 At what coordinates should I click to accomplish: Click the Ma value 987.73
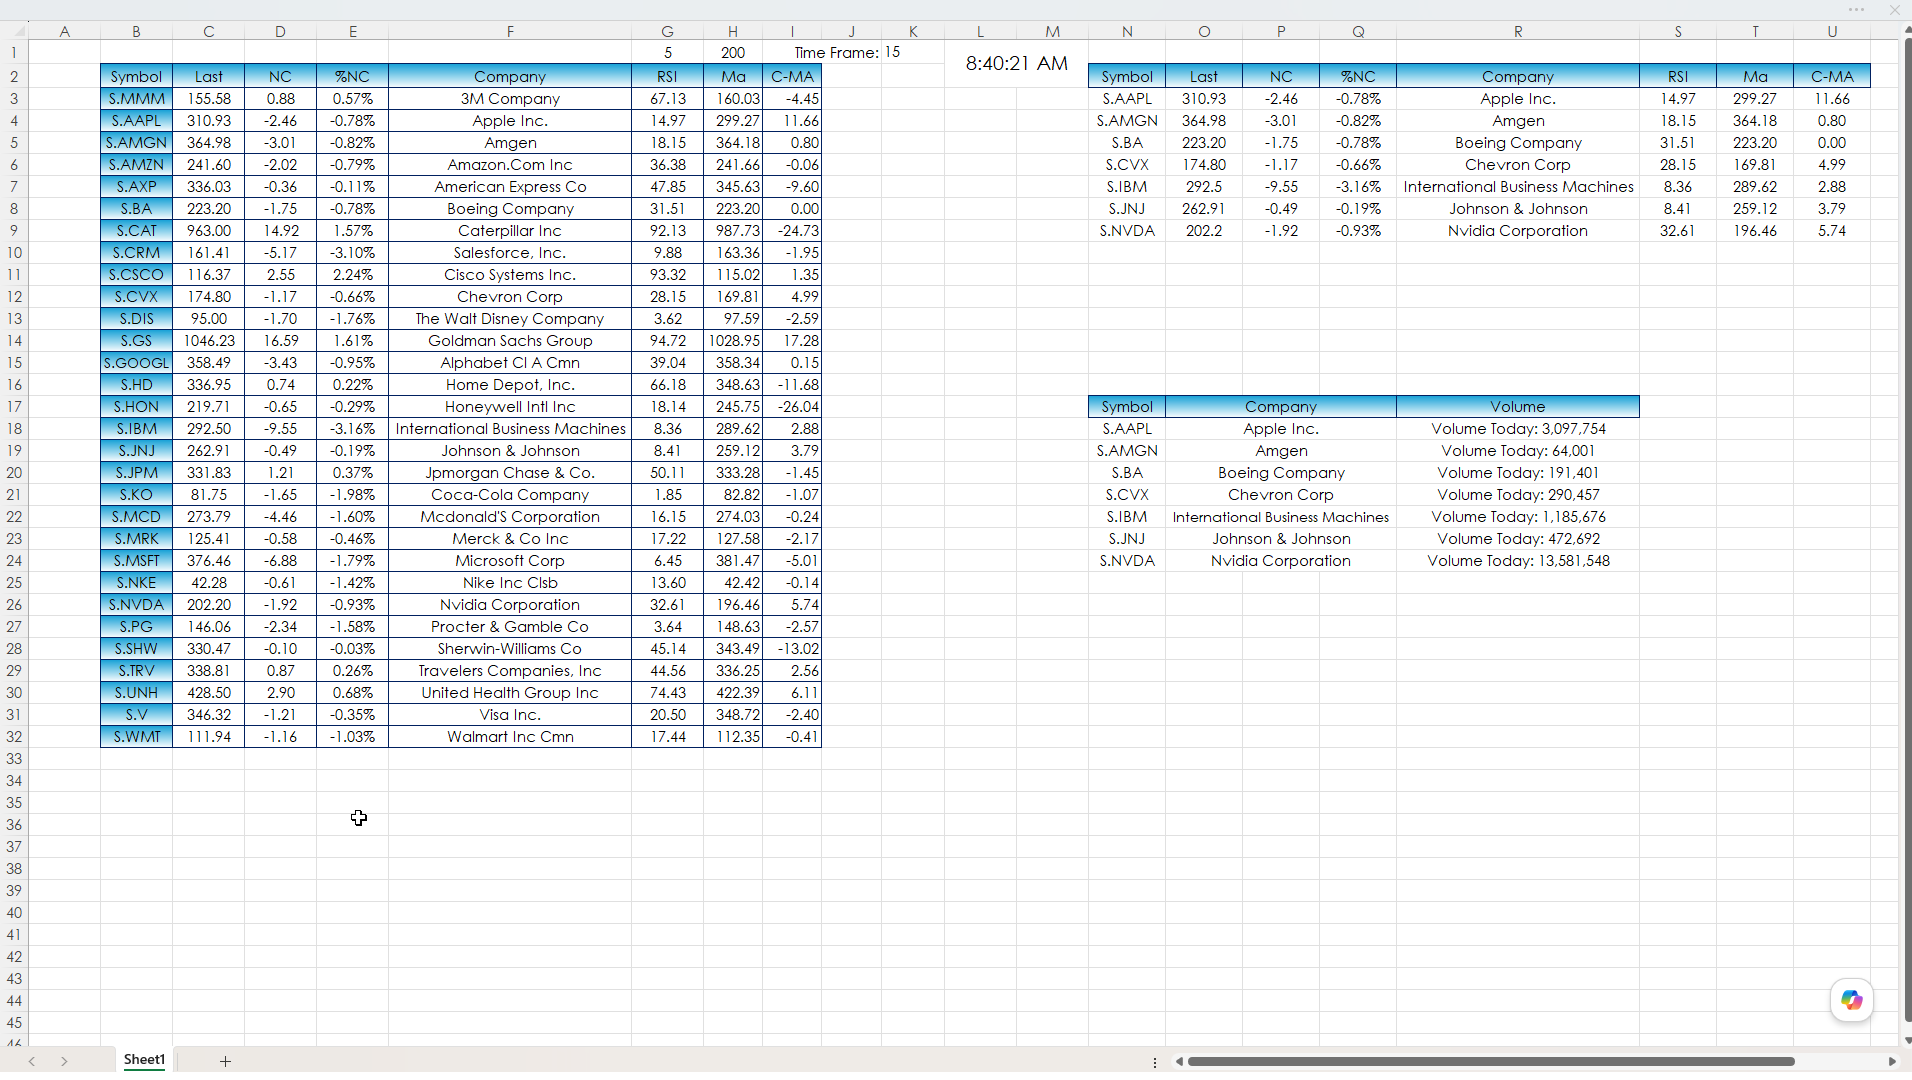[x=733, y=231]
